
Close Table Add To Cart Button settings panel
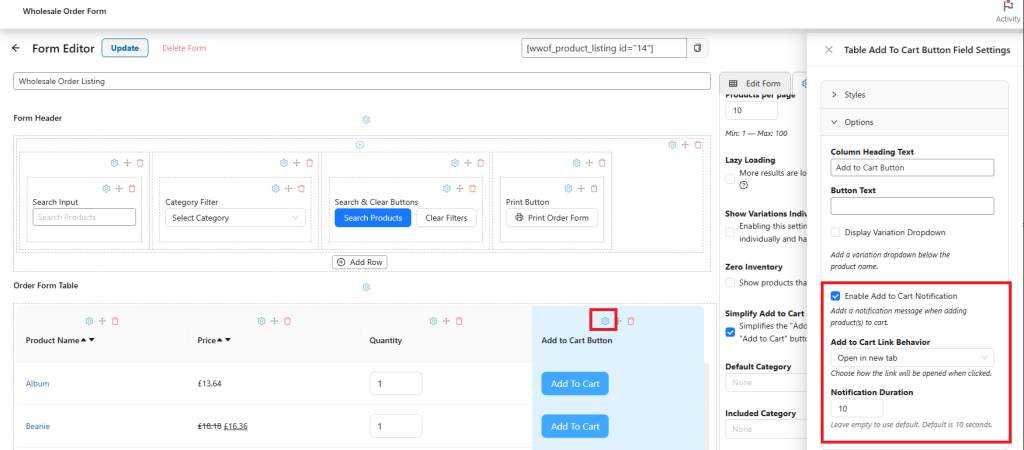pos(829,50)
